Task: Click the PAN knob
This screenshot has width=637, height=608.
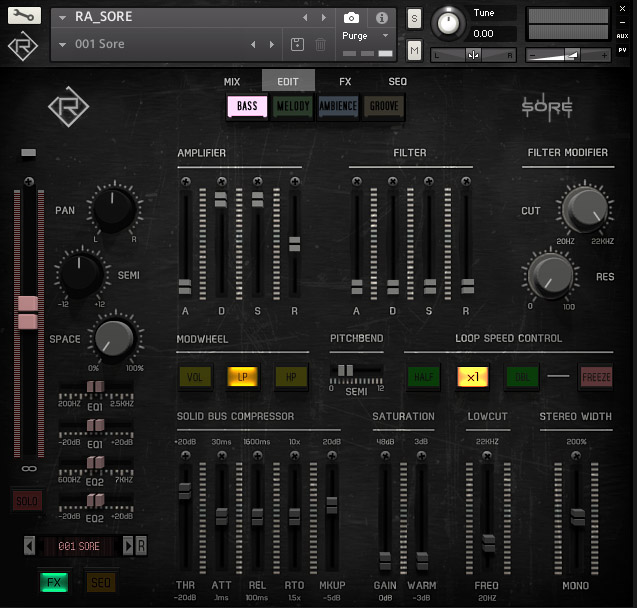Action: [x=114, y=210]
